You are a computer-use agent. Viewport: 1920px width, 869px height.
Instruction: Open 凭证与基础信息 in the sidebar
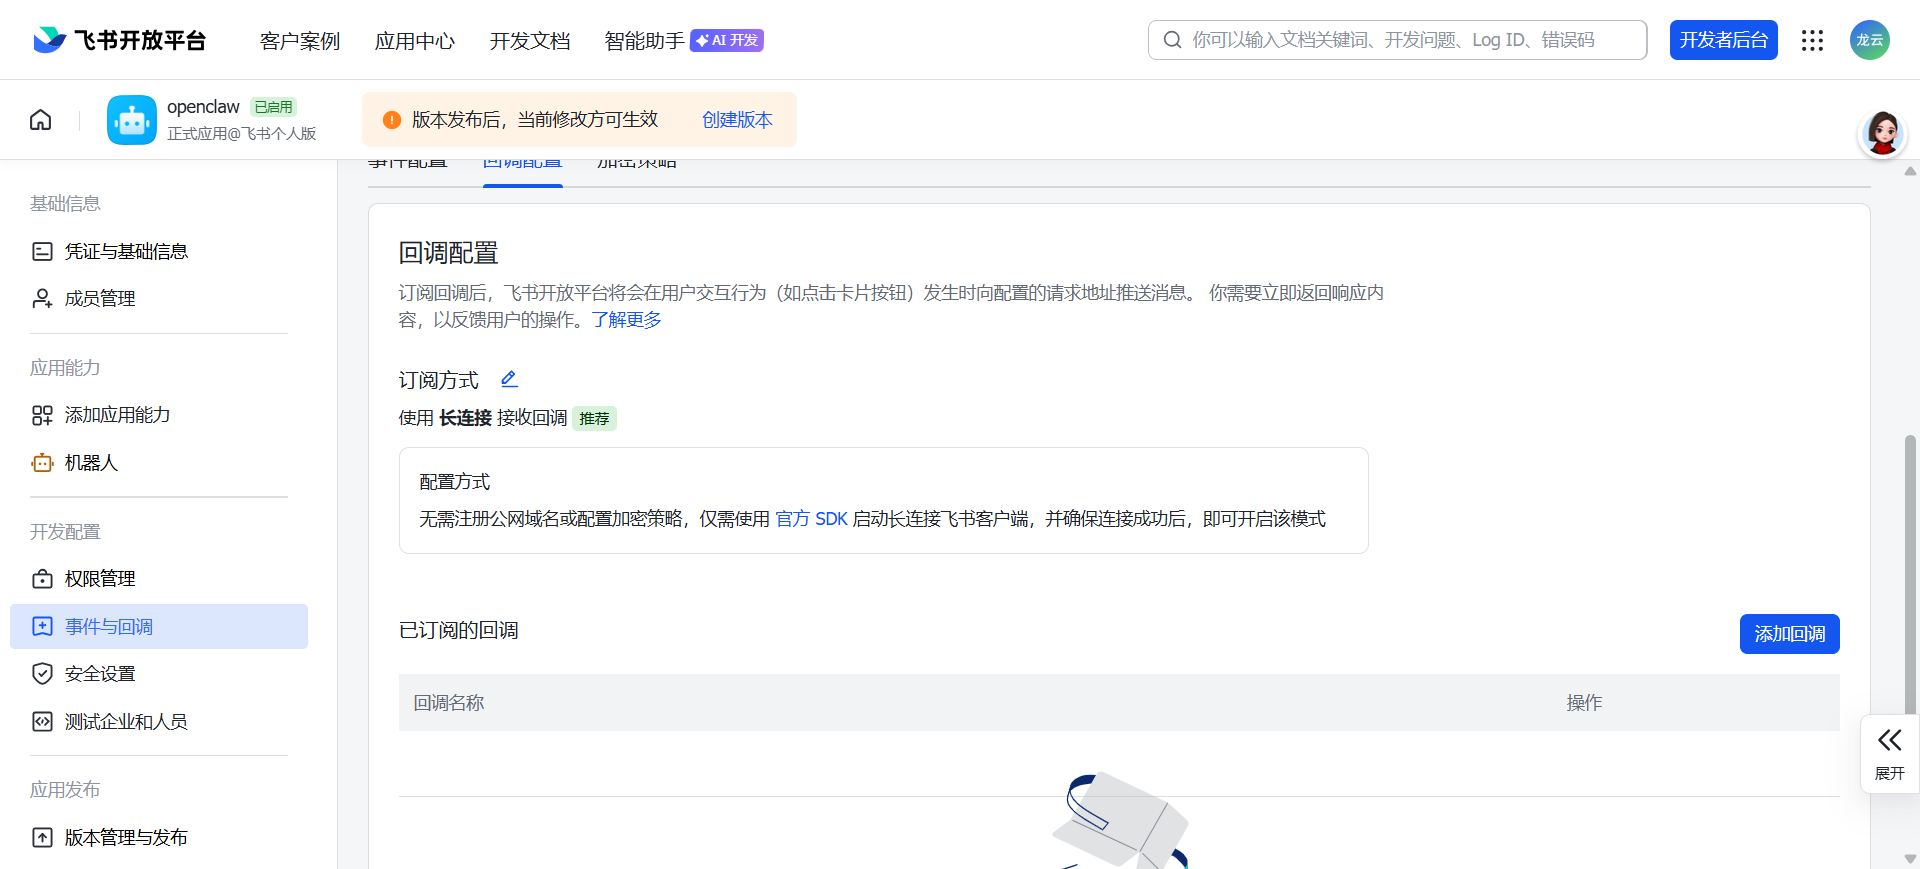126,251
